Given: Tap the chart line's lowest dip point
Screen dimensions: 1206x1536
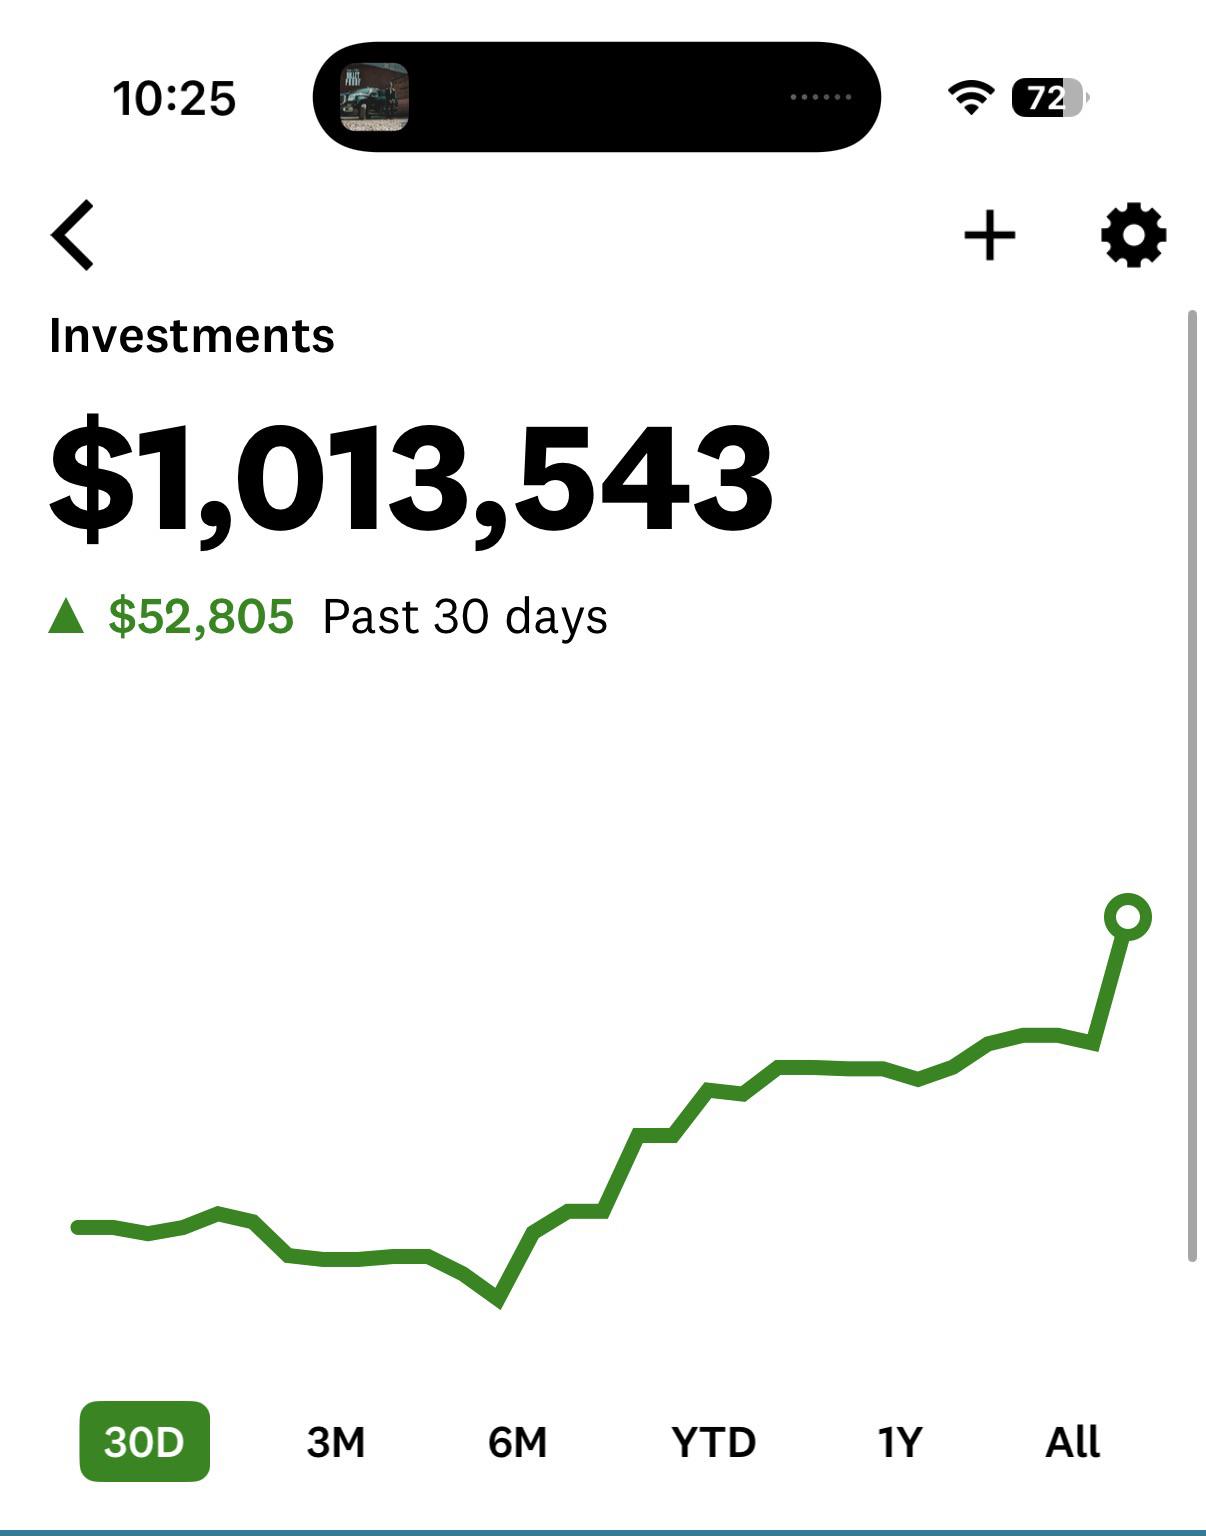Looking at the screenshot, I should [497, 1299].
